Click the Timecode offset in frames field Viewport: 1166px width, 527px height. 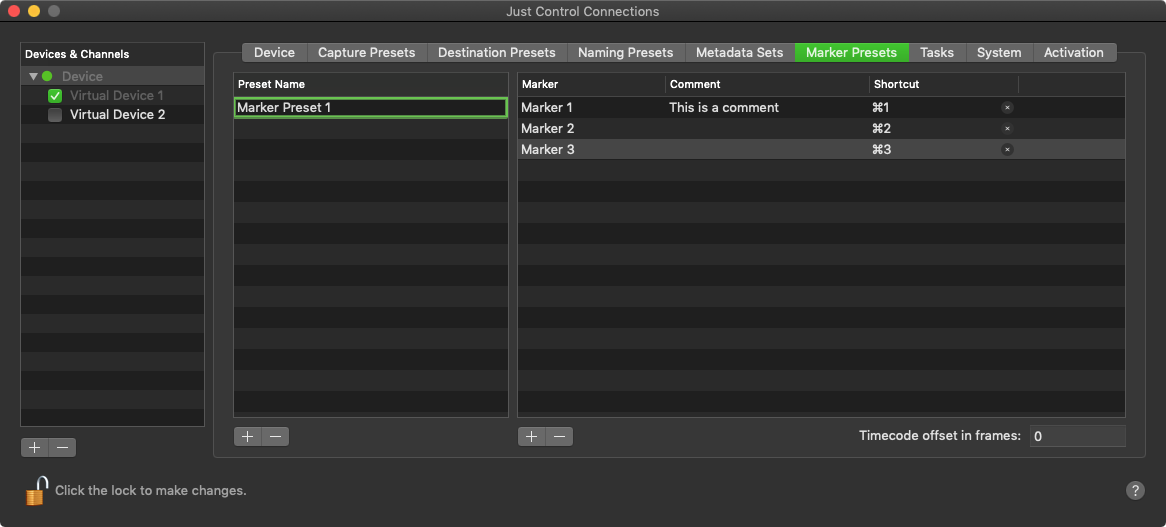(1077, 436)
